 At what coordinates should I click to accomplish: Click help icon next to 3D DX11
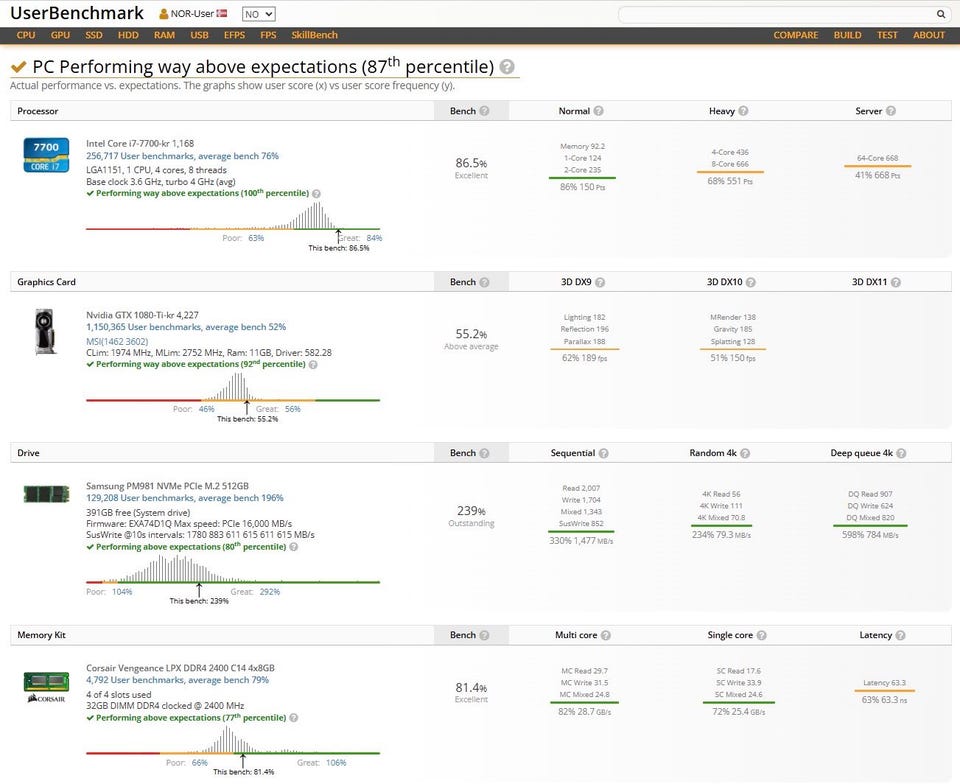[895, 282]
